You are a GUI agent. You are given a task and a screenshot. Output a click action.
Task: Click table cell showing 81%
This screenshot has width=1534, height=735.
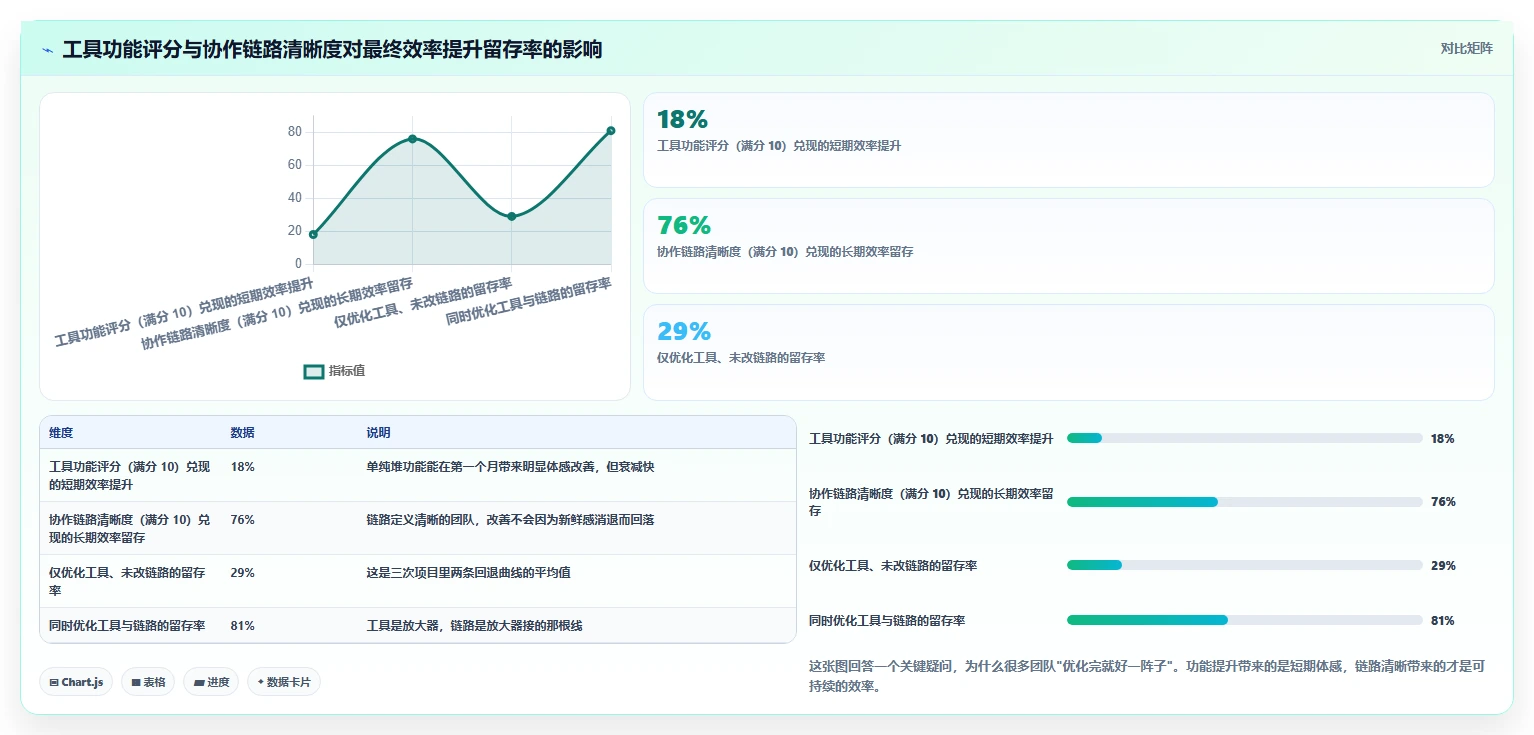(x=242, y=626)
